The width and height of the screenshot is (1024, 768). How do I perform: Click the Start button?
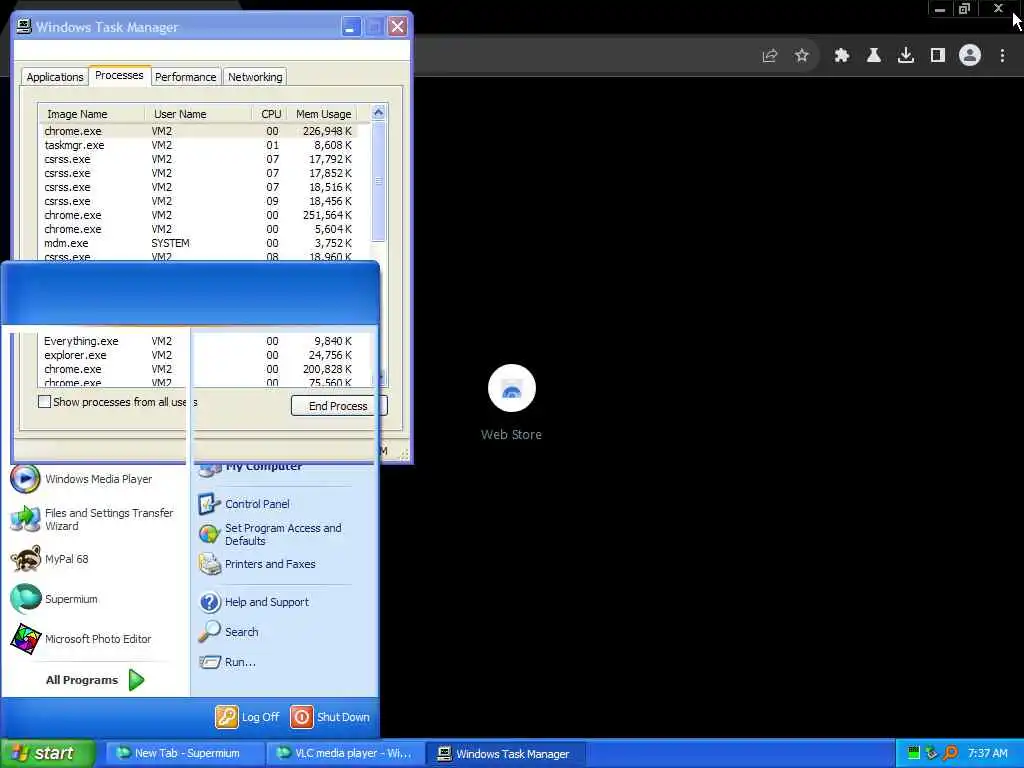(x=47, y=753)
